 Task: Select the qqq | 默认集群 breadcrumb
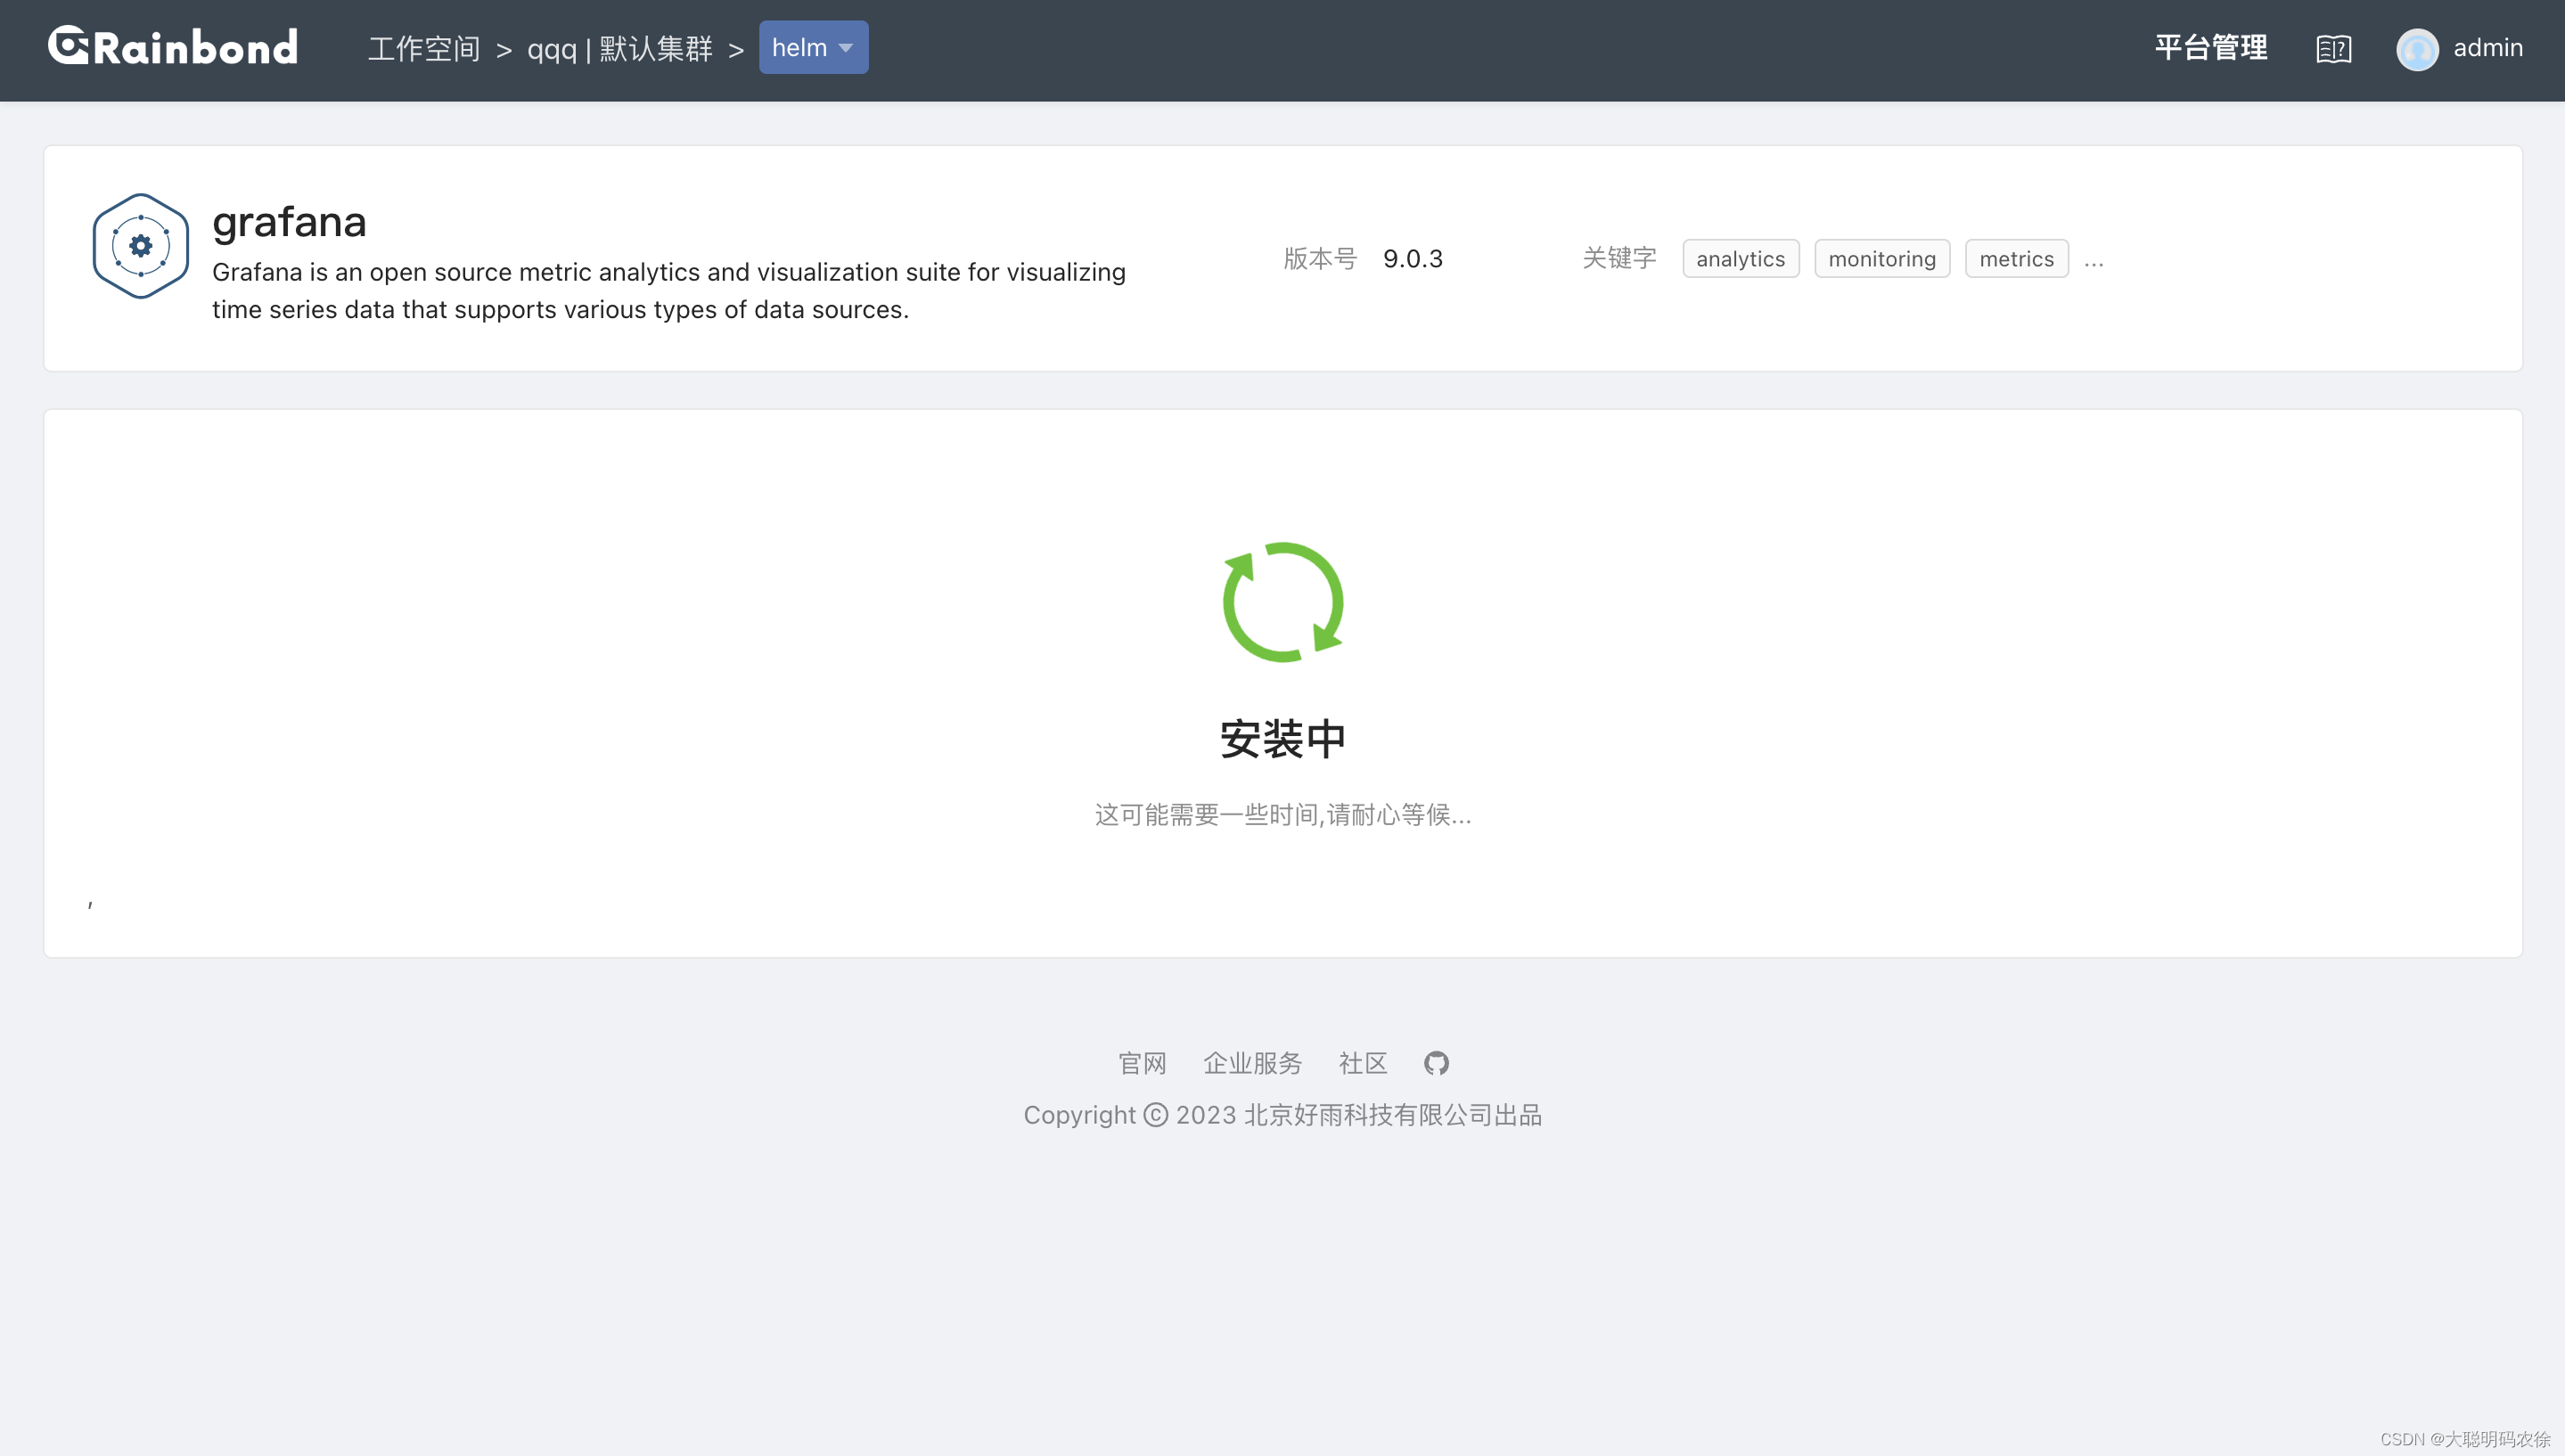[x=620, y=48]
